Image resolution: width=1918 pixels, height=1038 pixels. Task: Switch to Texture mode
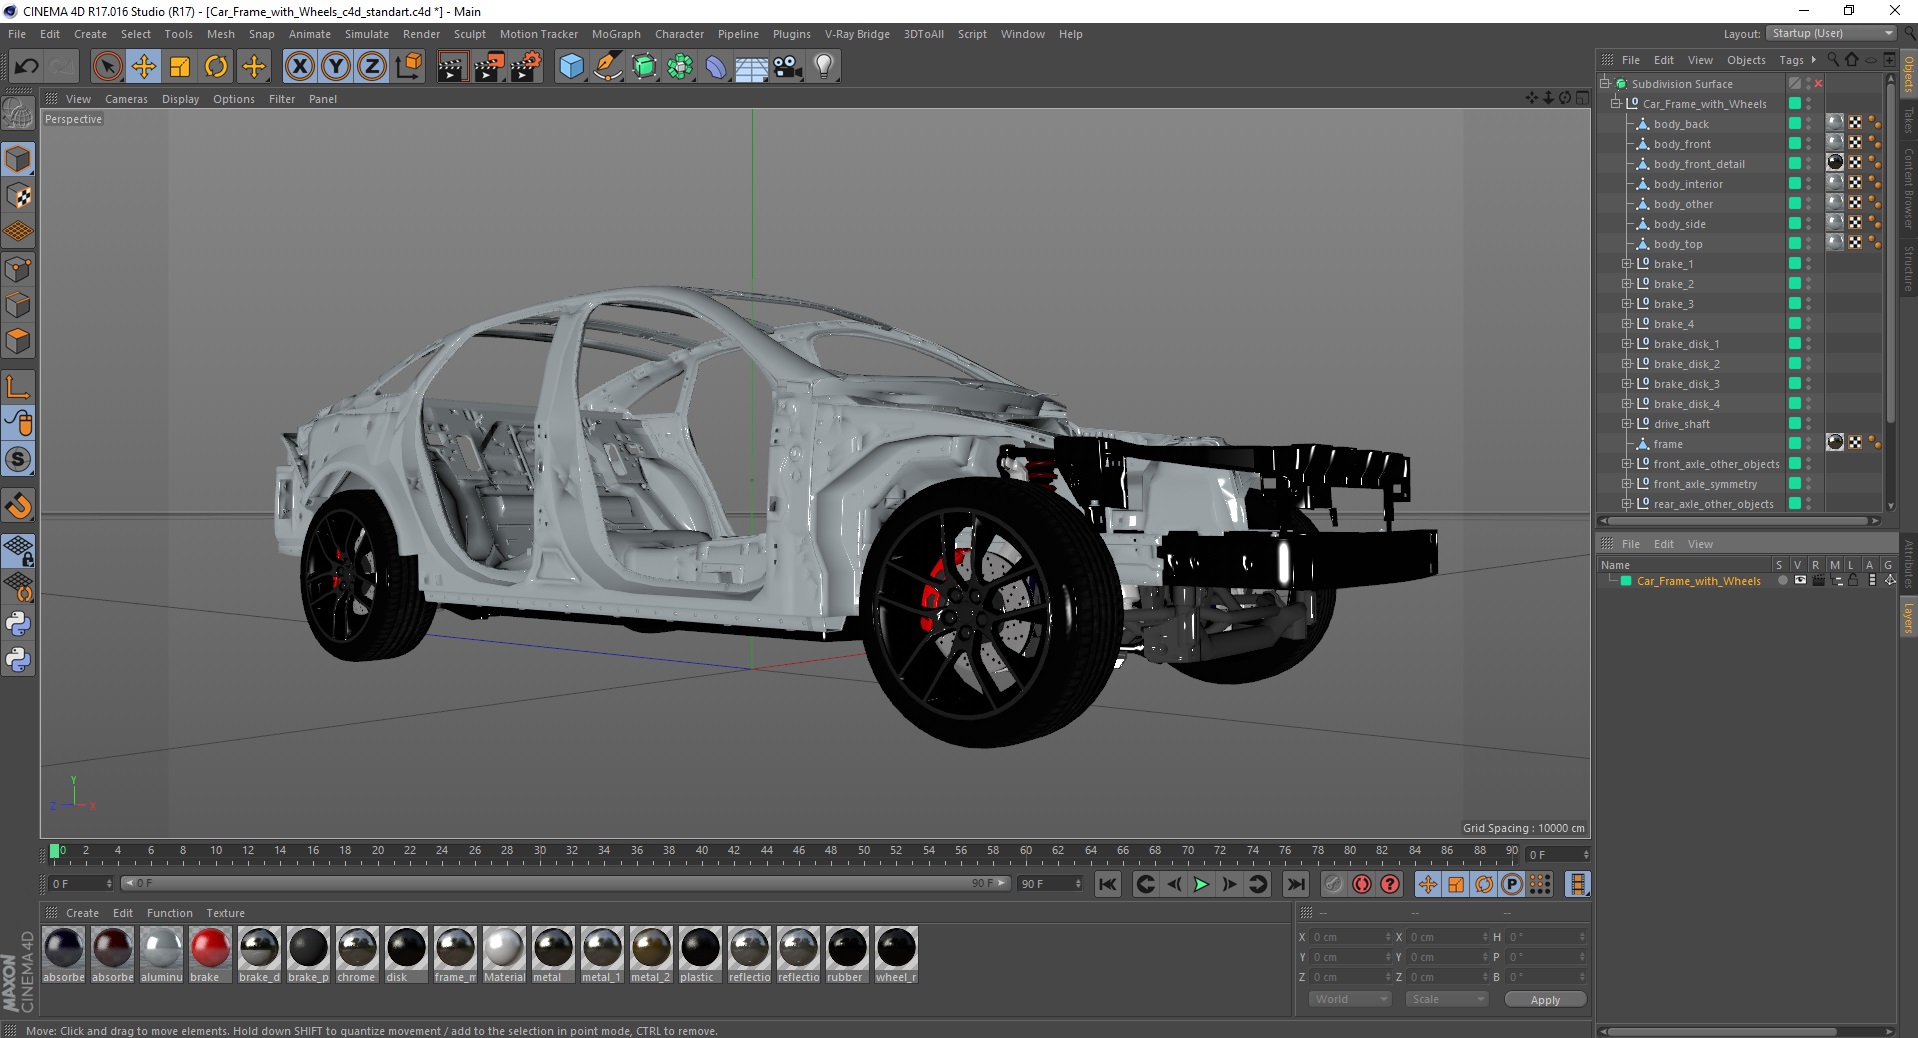[18, 196]
